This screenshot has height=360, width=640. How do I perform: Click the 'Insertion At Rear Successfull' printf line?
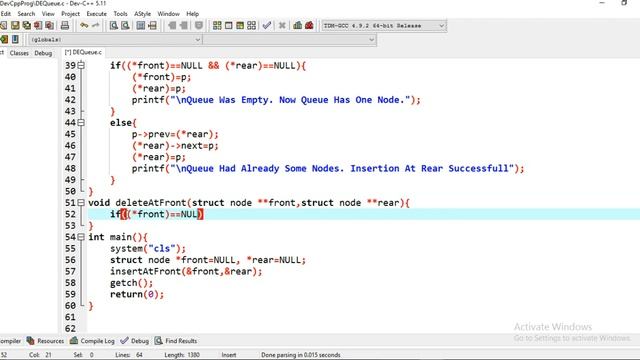tap(328, 169)
